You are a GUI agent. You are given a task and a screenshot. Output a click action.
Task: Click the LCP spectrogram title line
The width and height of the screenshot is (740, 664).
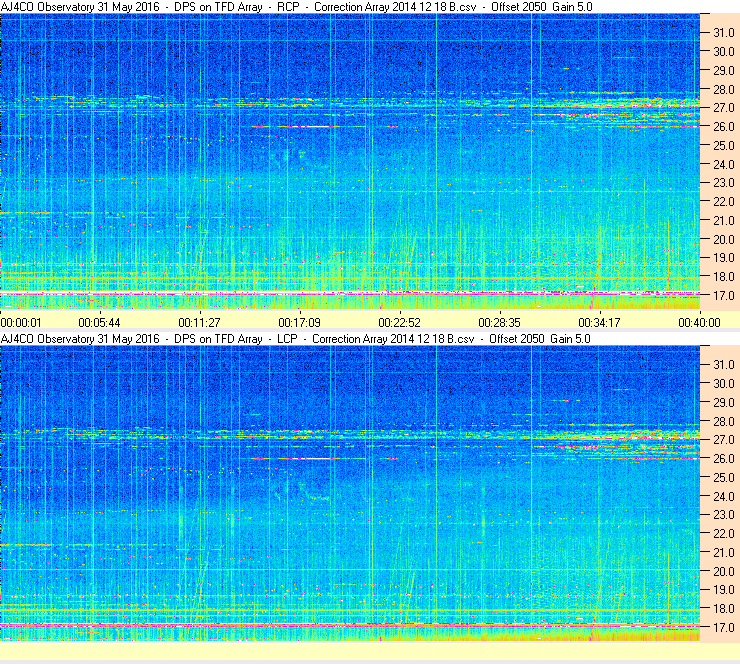click(295, 339)
